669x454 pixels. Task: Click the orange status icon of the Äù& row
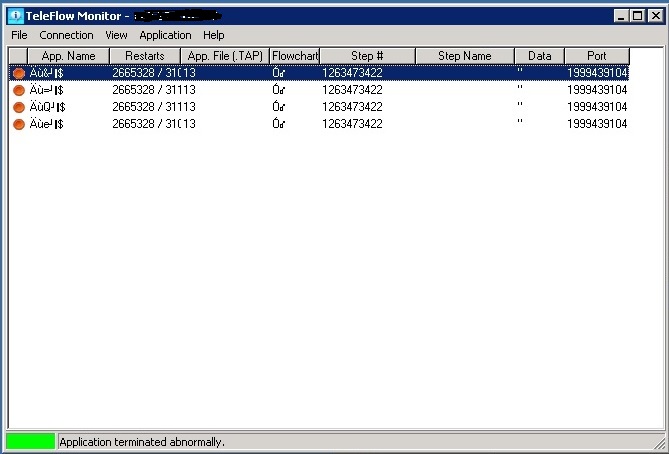click(x=19, y=73)
